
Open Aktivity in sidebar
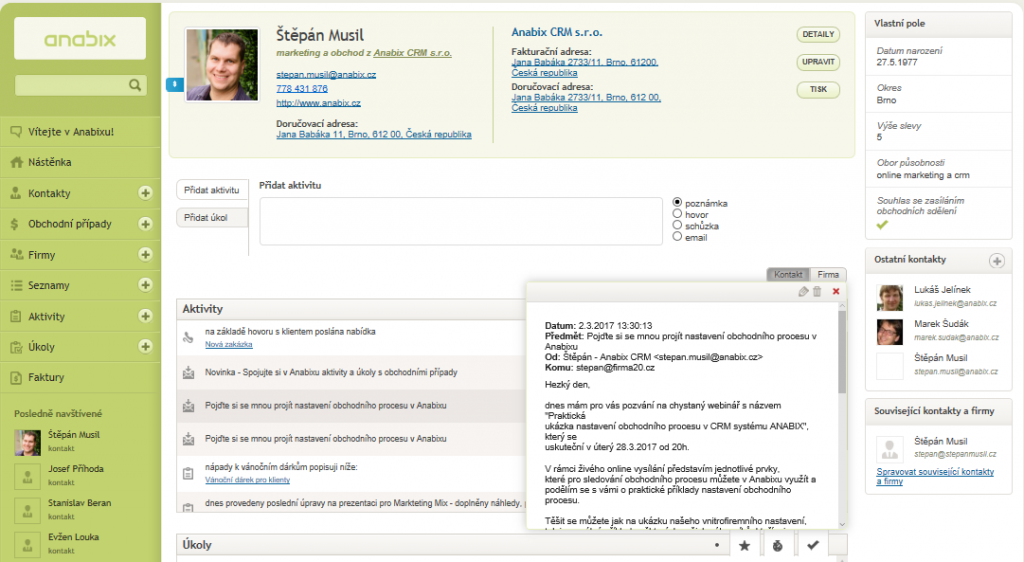tap(46, 317)
